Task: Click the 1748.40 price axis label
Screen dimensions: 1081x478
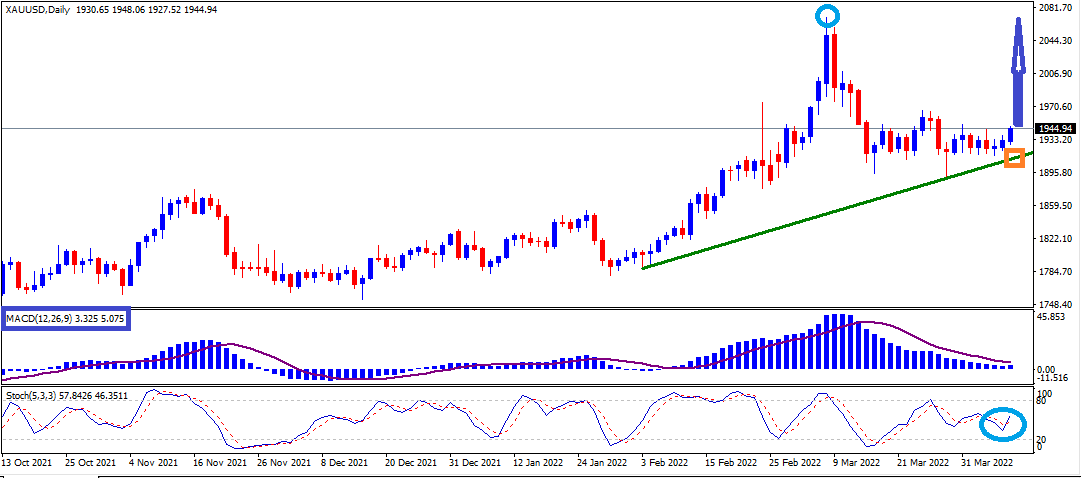Action: [1056, 305]
